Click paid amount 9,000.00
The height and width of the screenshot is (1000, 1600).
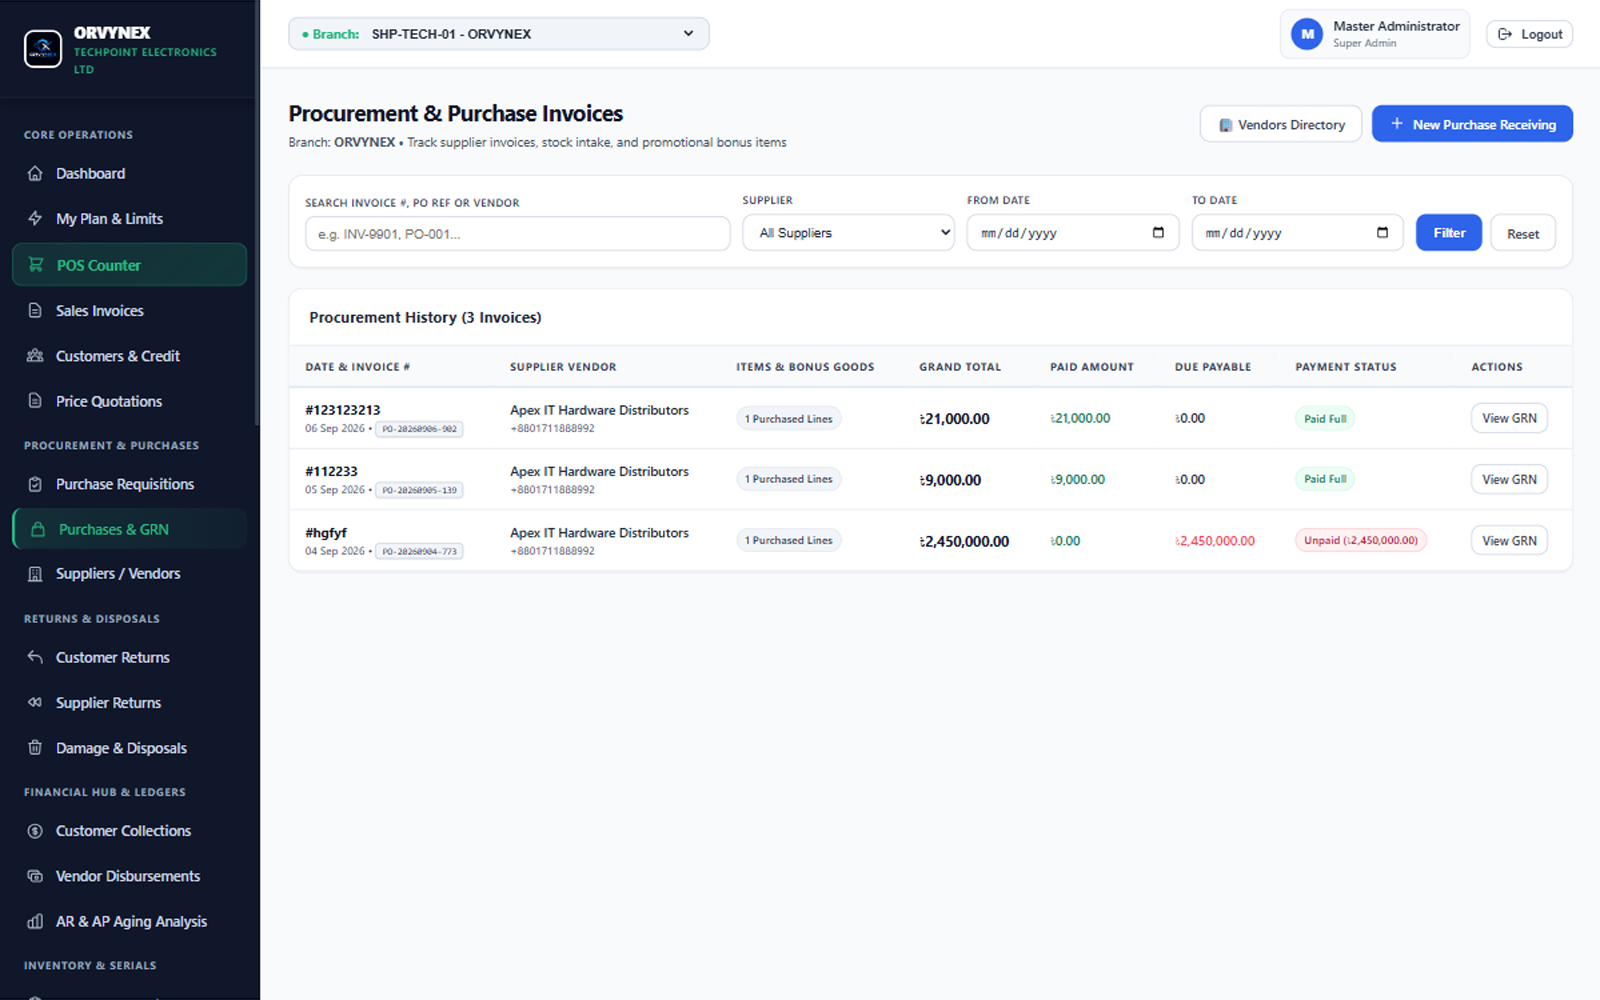click(x=1077, y=480)
